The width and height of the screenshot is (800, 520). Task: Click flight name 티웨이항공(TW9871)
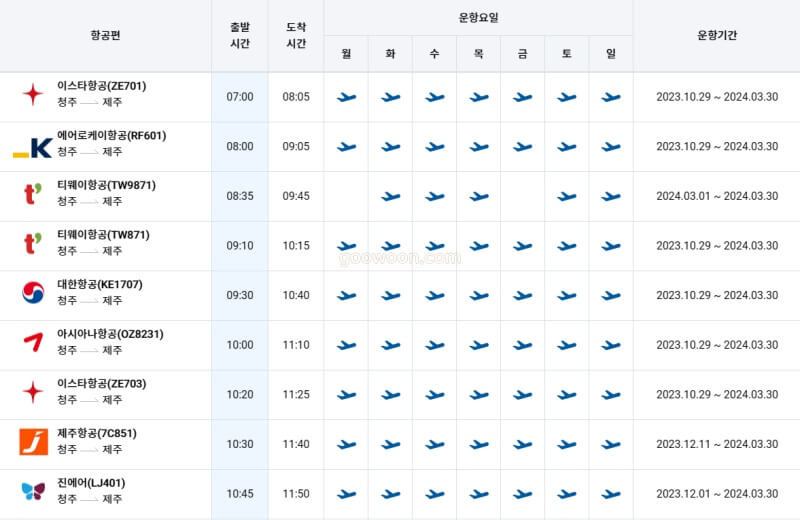coord(106,185)
